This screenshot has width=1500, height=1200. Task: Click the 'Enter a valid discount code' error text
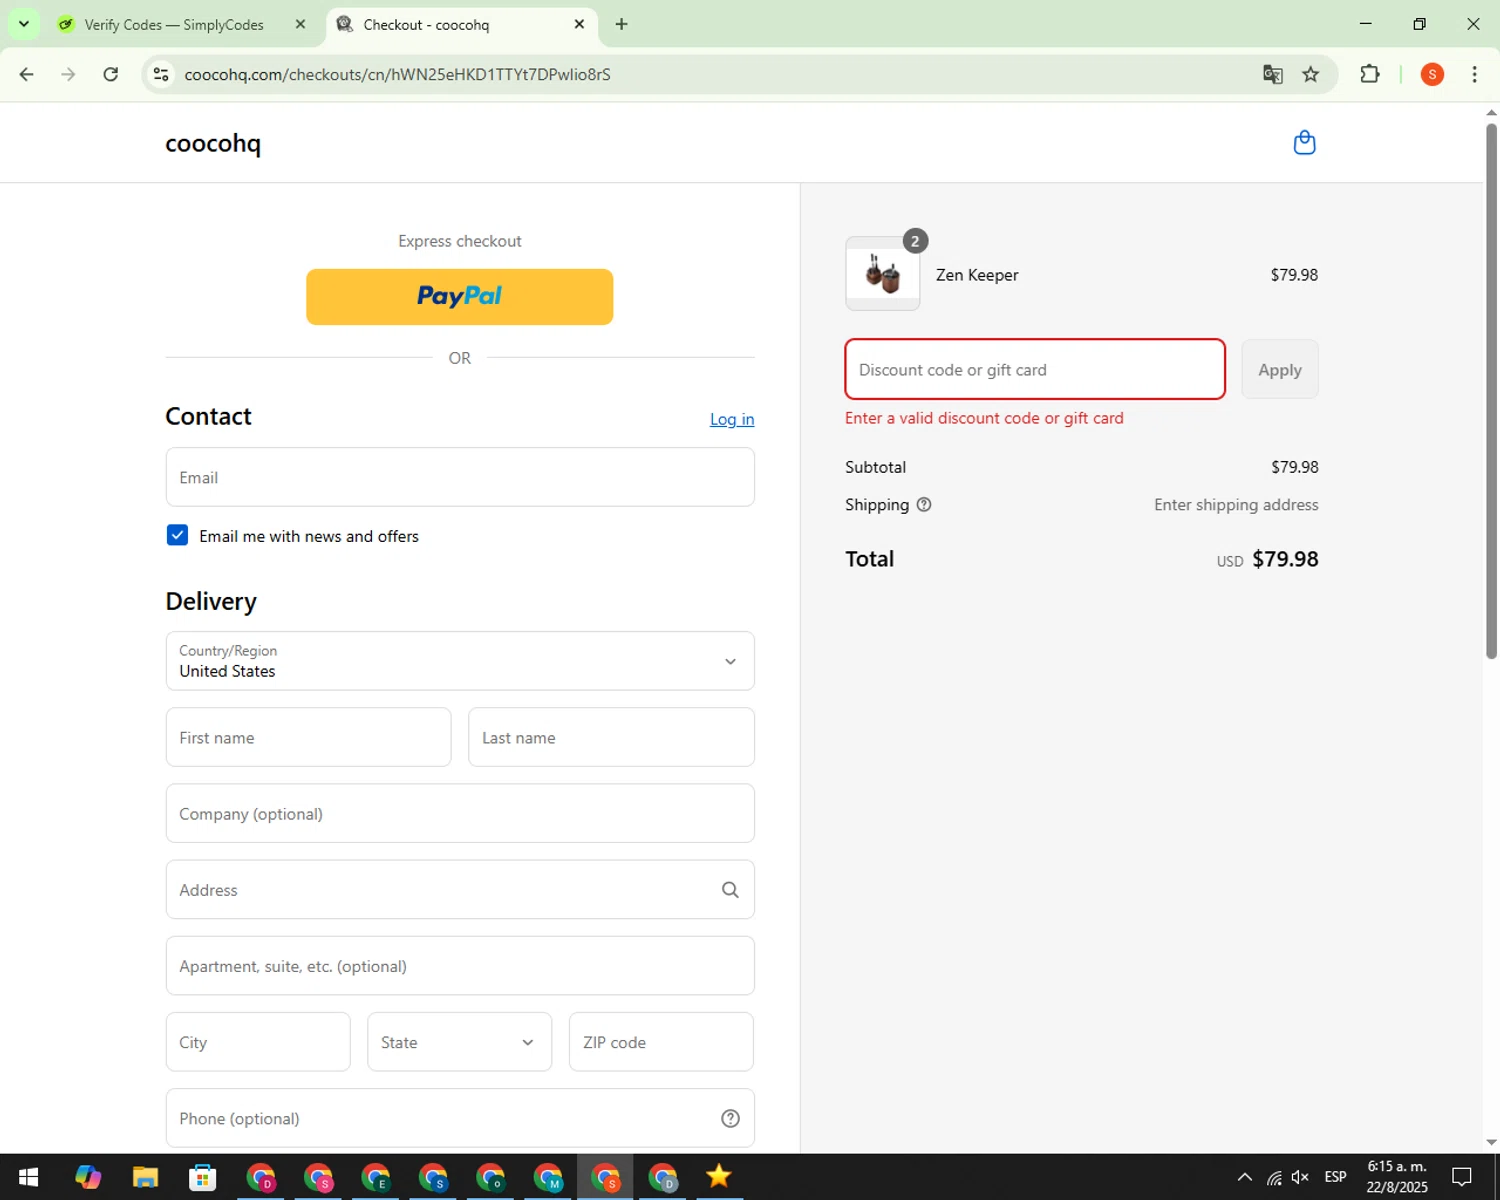point(984,418)
